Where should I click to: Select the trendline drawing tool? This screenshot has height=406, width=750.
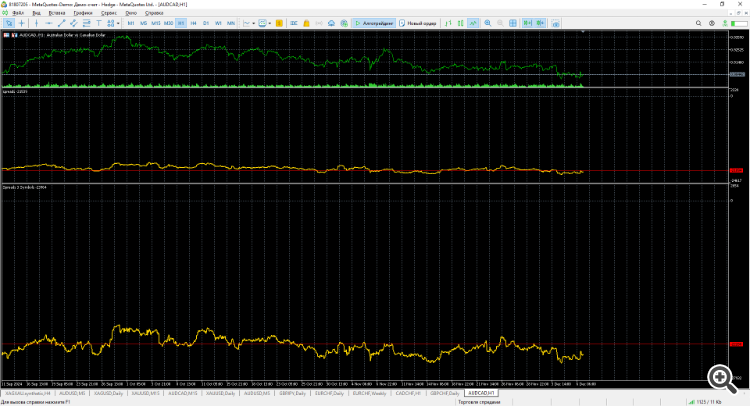61,23
